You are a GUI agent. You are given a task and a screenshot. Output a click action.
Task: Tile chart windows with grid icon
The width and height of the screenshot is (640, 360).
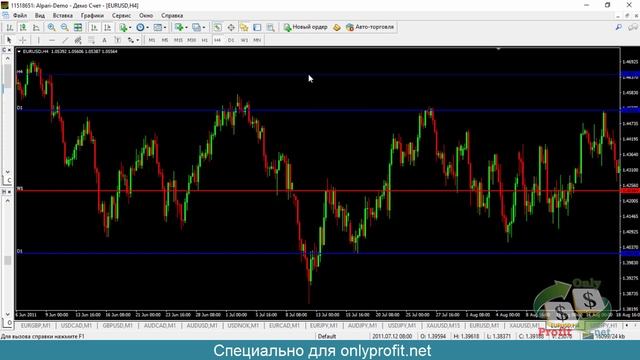[x=78, y=27]
